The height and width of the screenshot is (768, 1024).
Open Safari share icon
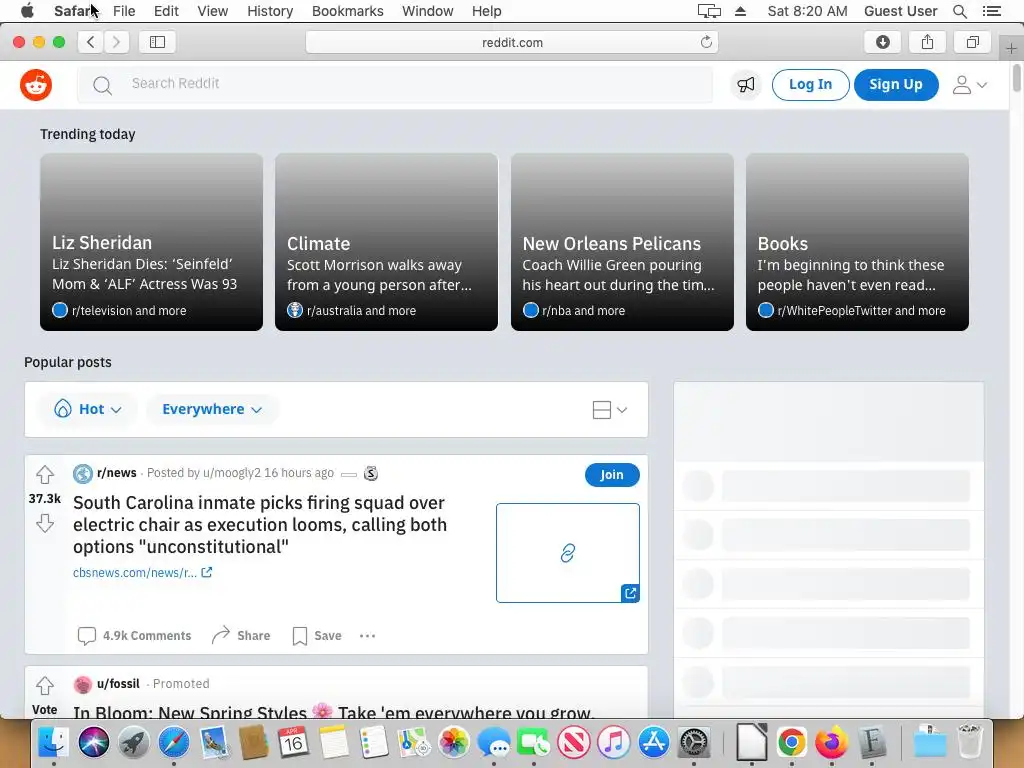pos(927,42)
